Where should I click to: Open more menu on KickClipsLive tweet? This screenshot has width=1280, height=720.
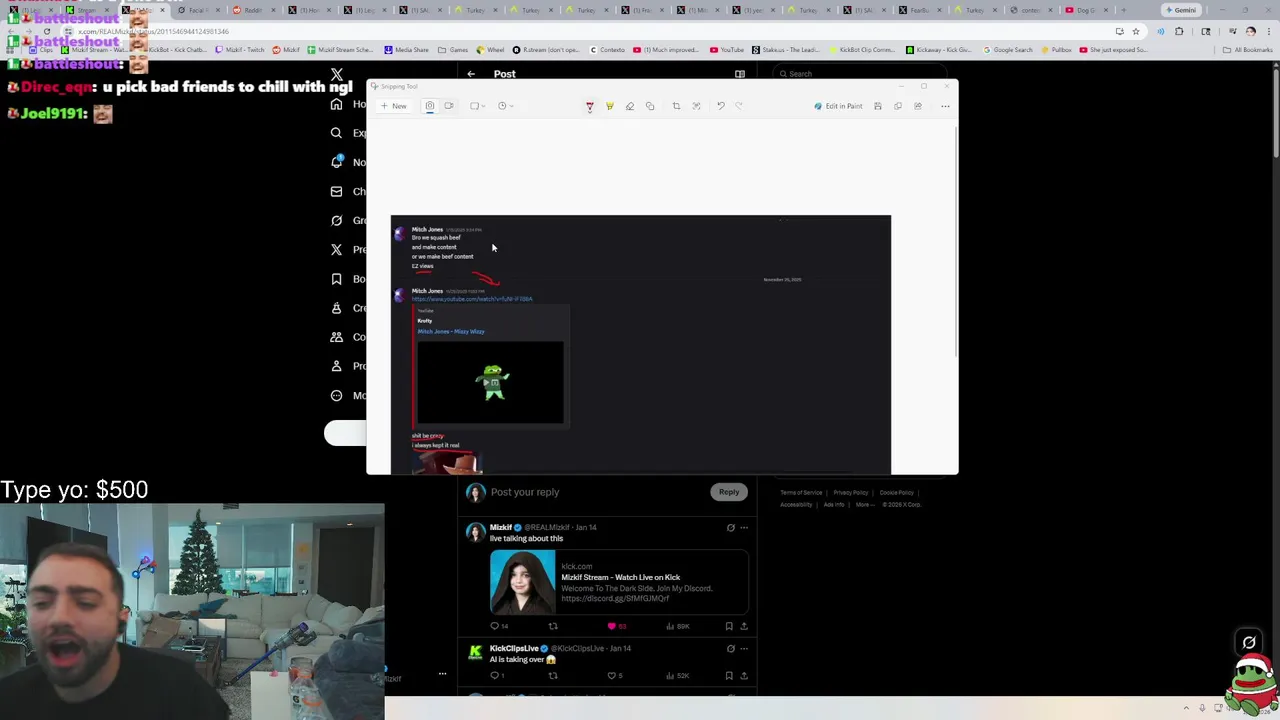click(x=744, y=648)
